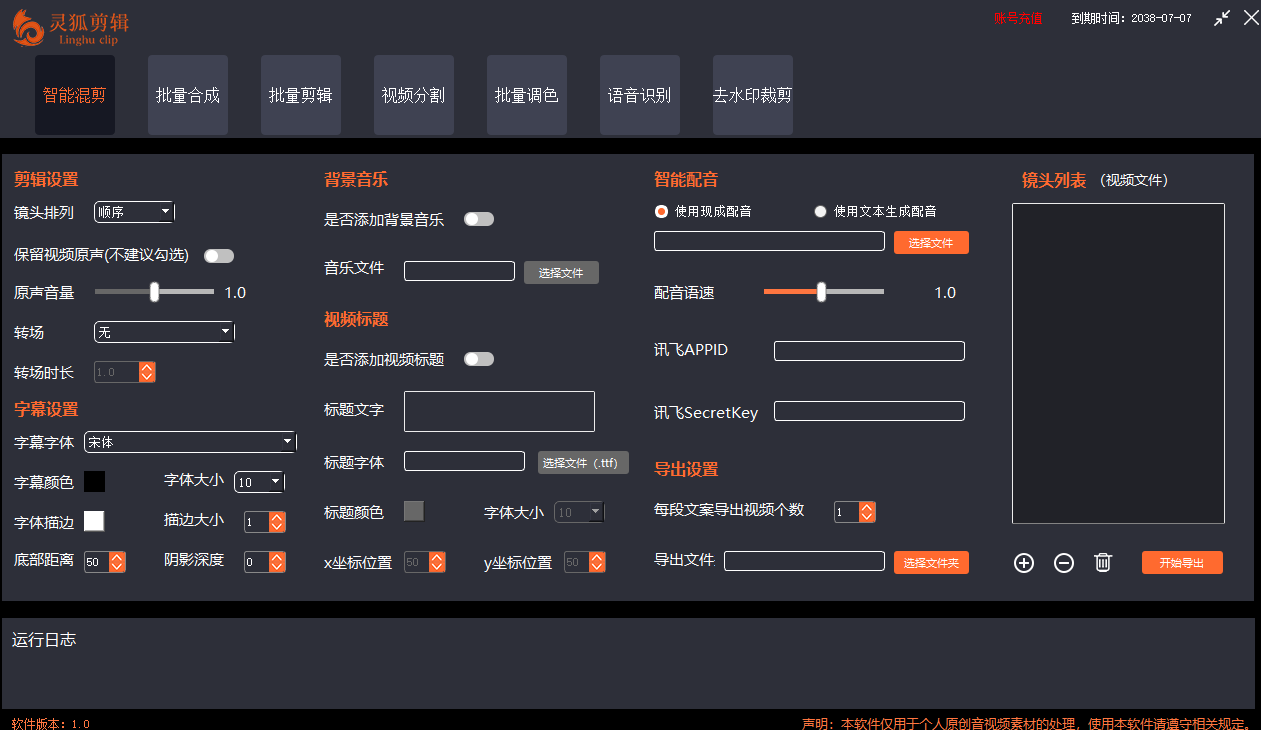Switch to the 批量剪辑 tab
The width and height of the screenshot is (1261, 730).
[300, 94]
